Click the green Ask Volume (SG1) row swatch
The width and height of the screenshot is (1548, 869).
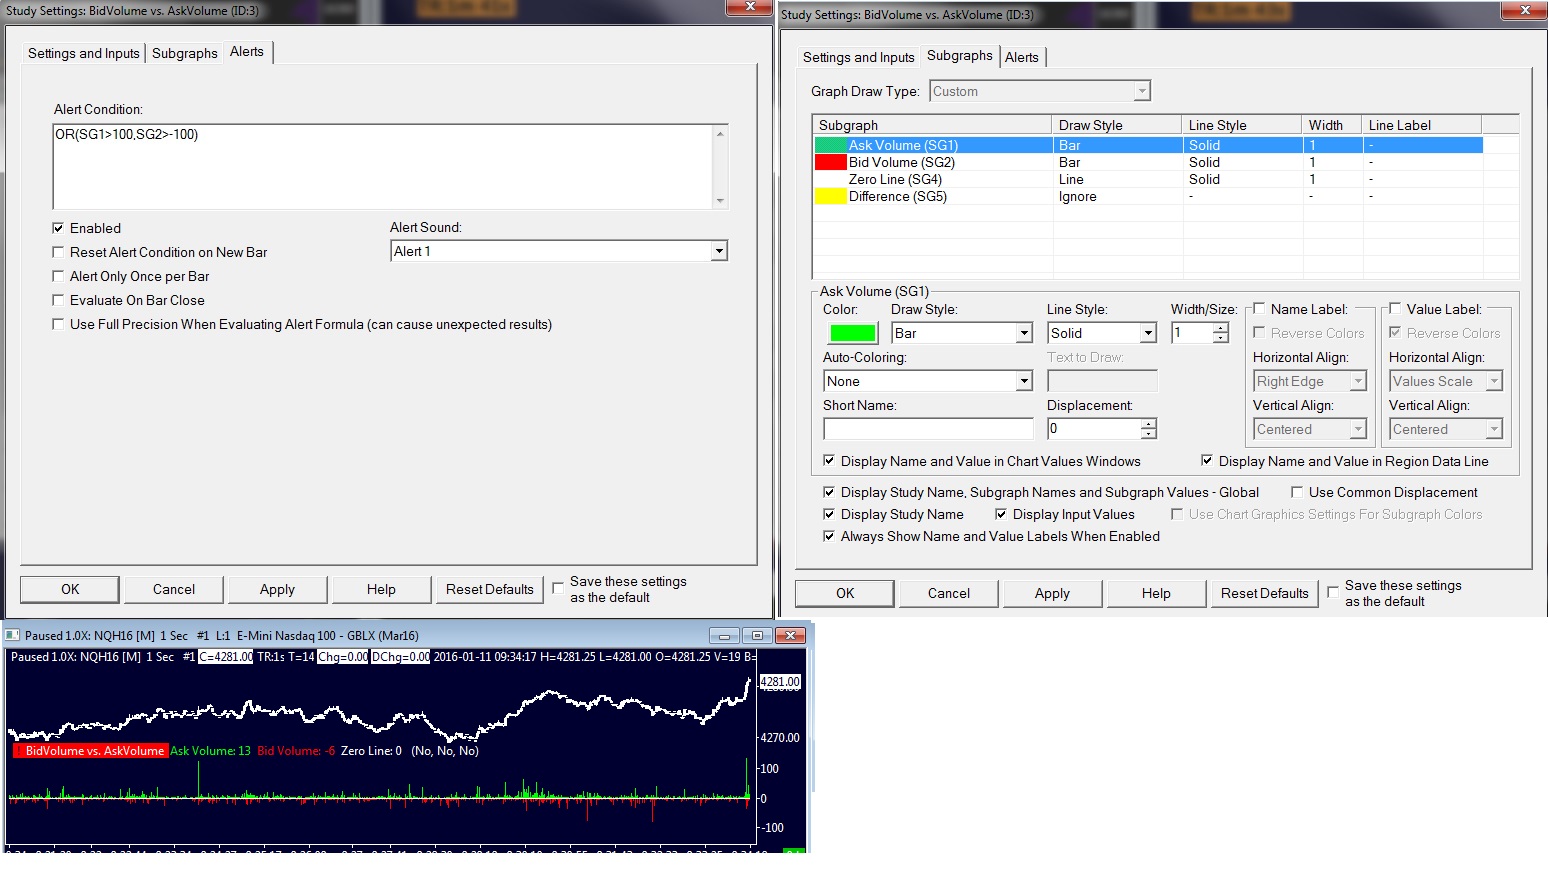831,145
